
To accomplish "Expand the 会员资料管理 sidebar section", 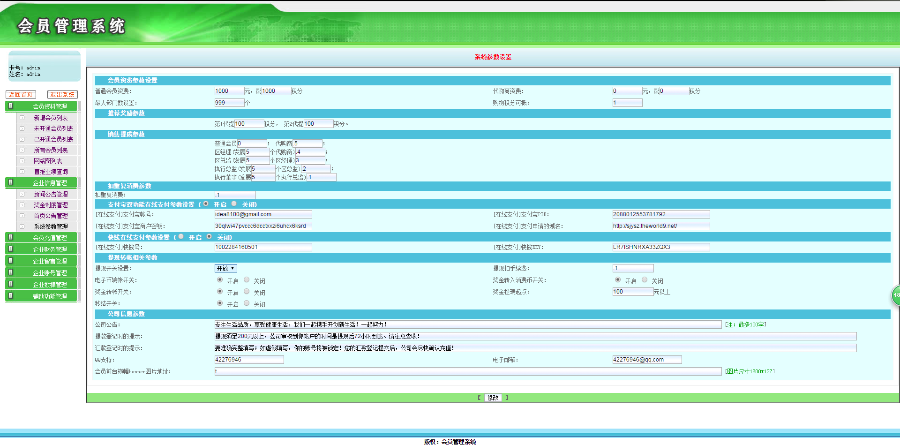I will [41, 107].
